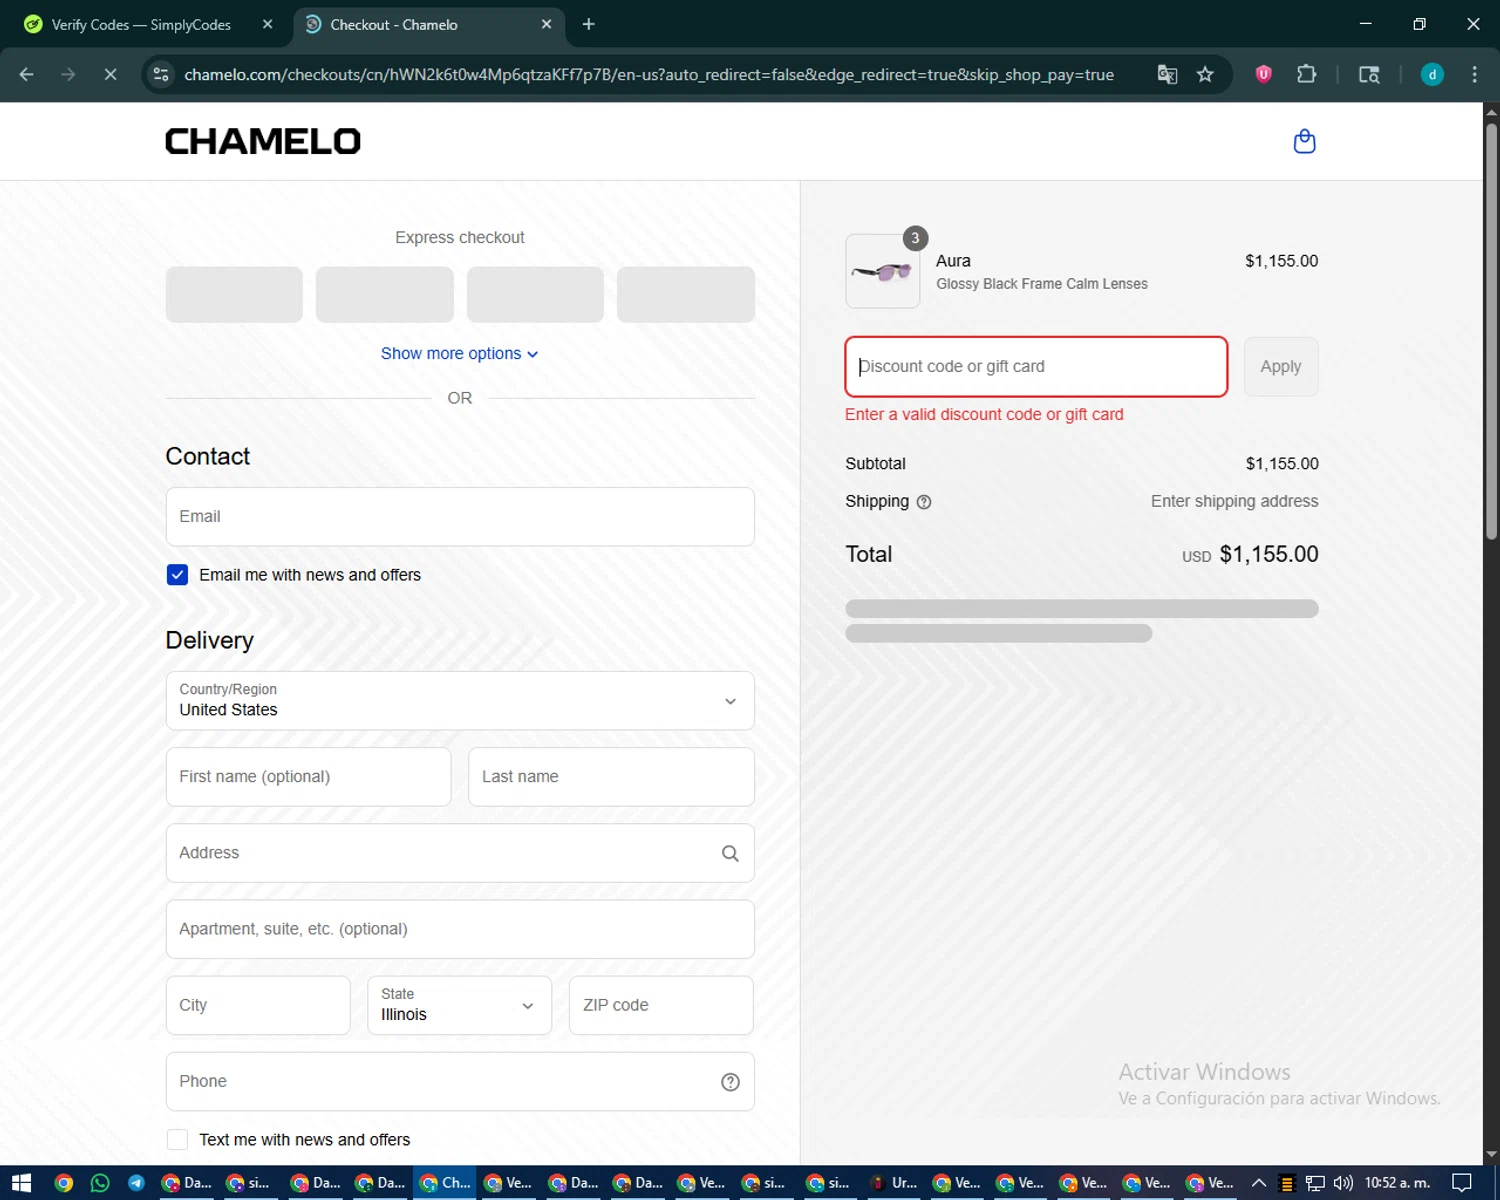Open the shopping bag cart icon
The width and height of the screenshot is (1500, 1200).
point(1304,141)
